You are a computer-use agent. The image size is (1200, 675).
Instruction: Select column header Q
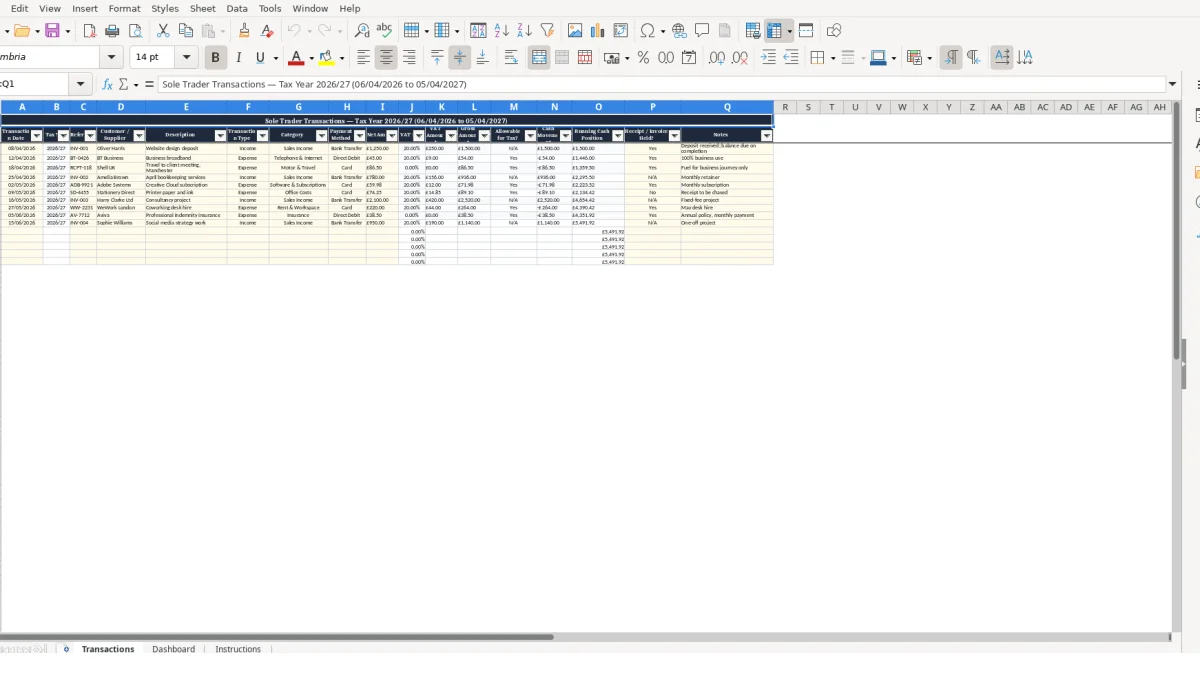[727, 107]
